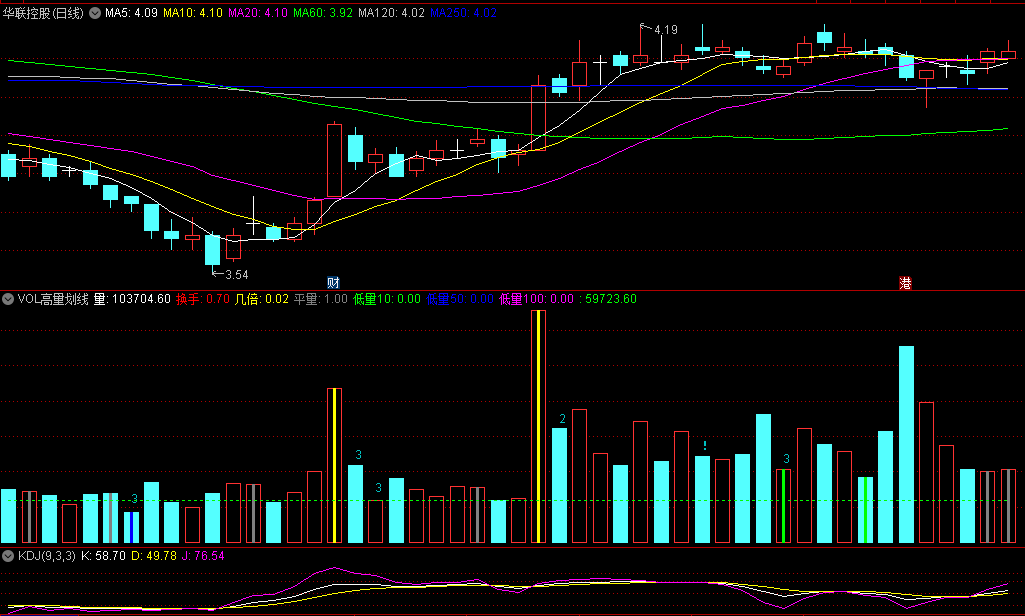Click the 59723.60 average volume value
1025x616 pixels.
[611, 299]
